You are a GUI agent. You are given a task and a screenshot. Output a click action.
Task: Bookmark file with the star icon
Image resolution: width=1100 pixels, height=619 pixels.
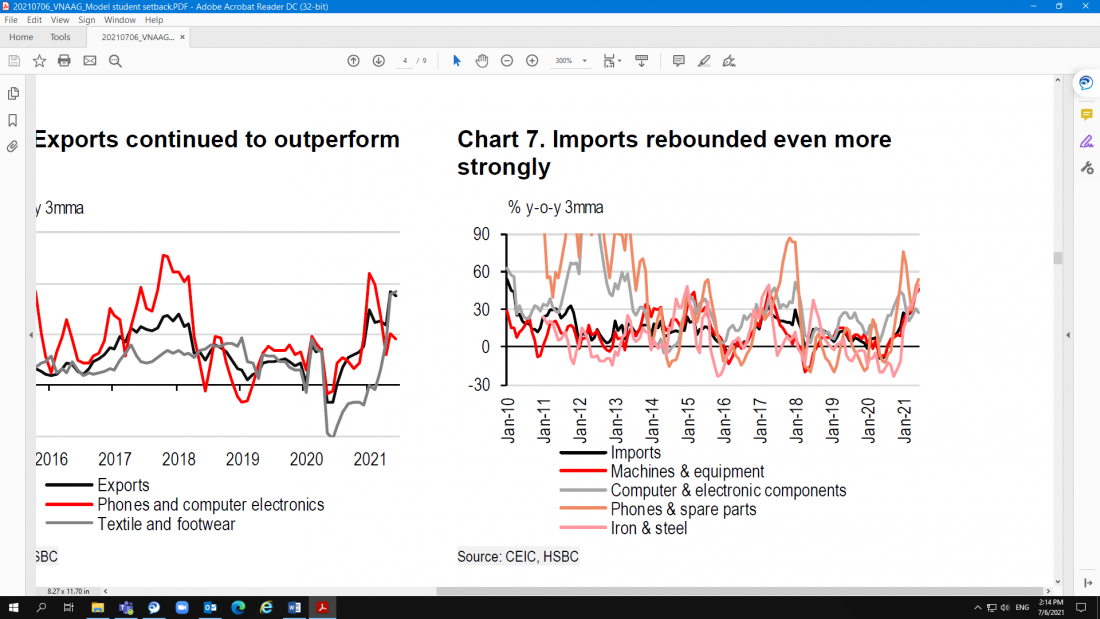(39, 61)
